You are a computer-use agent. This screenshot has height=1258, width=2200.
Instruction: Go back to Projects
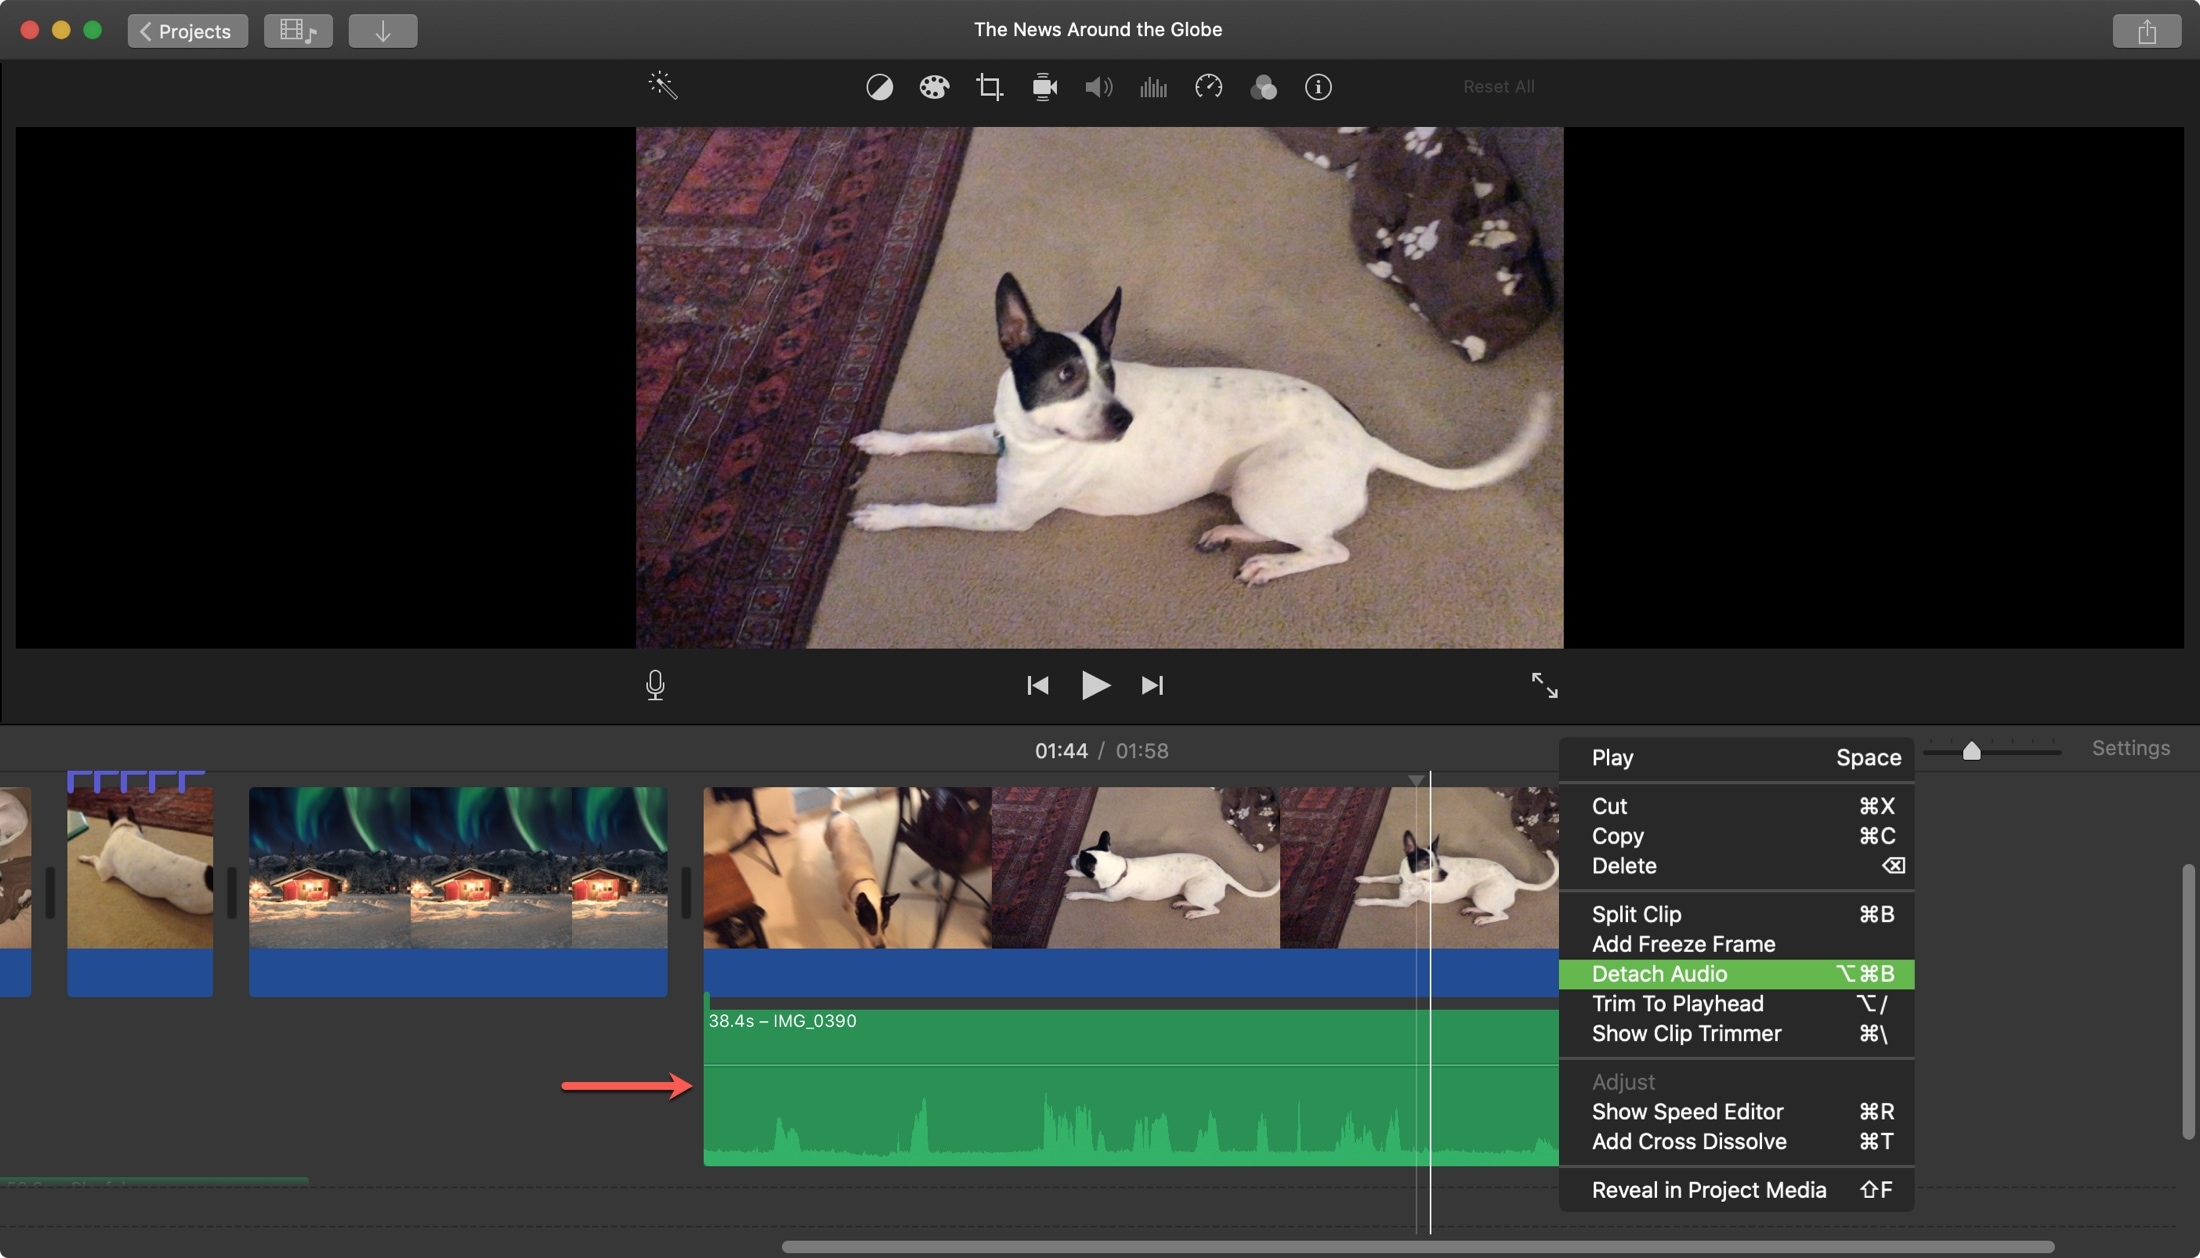coord(187,31)
